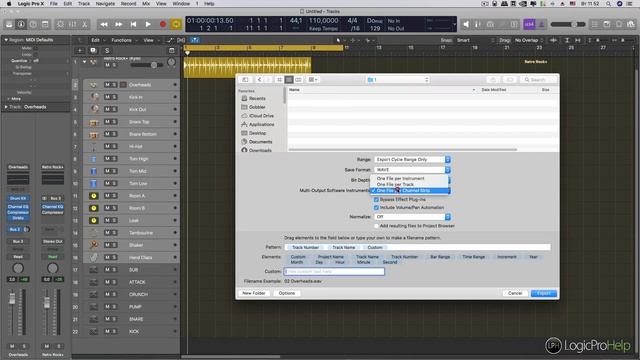
Task: Solo the Kick In track
Action: coord(114,97)
